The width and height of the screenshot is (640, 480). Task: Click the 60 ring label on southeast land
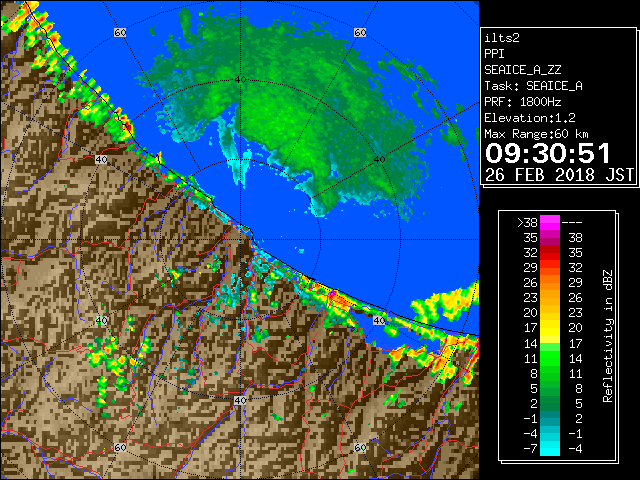(x=360, y=448)
